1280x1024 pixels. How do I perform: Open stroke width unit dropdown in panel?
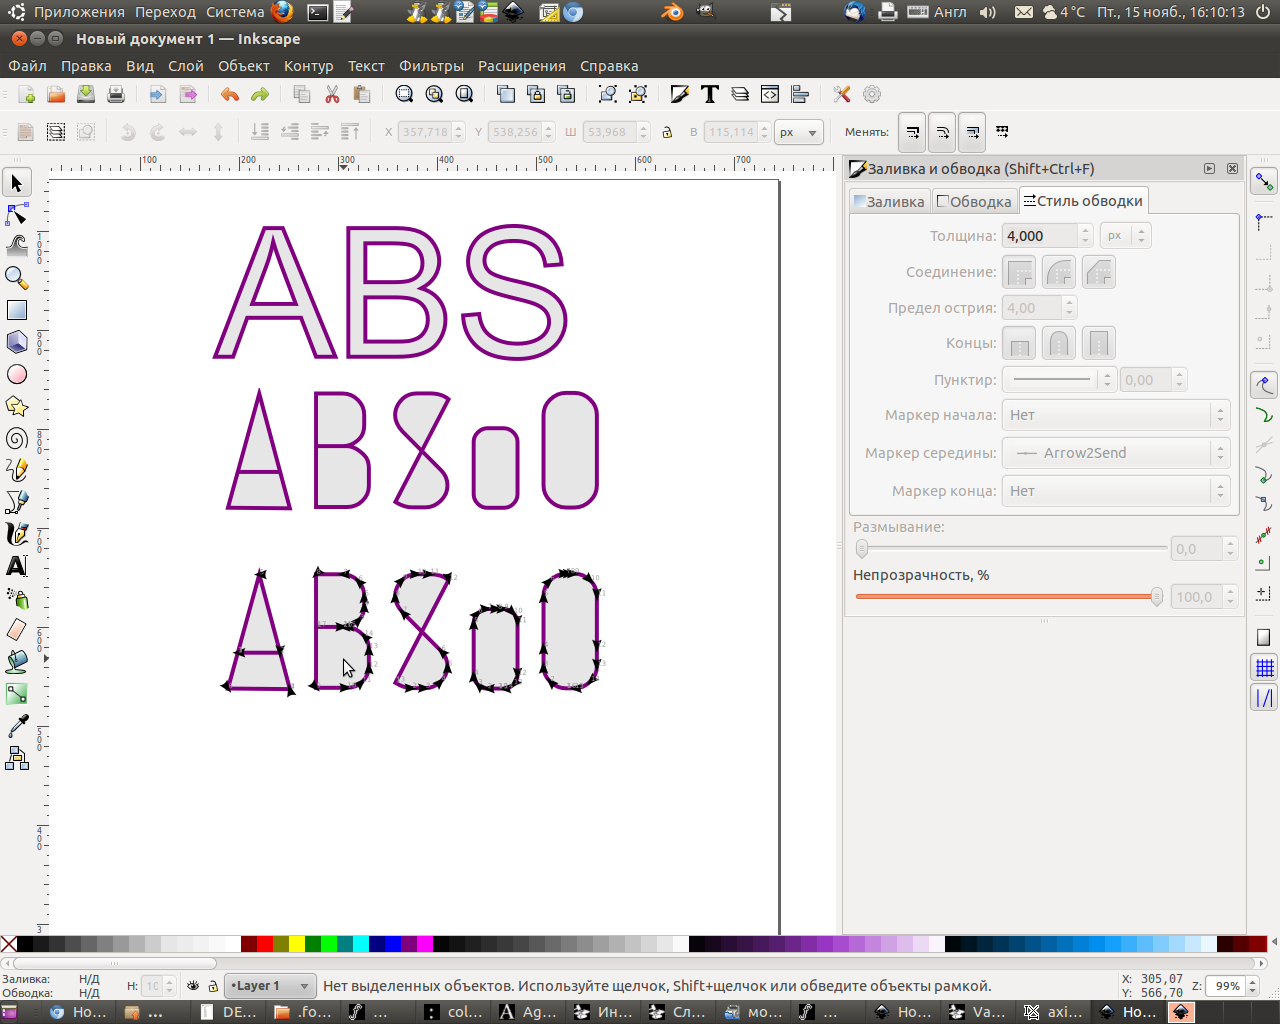1125,236
